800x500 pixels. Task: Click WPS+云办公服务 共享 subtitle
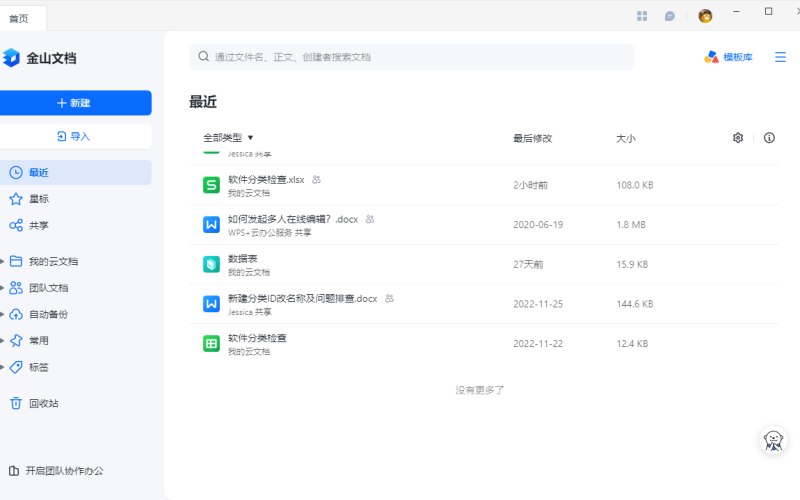tap(269, 233)
